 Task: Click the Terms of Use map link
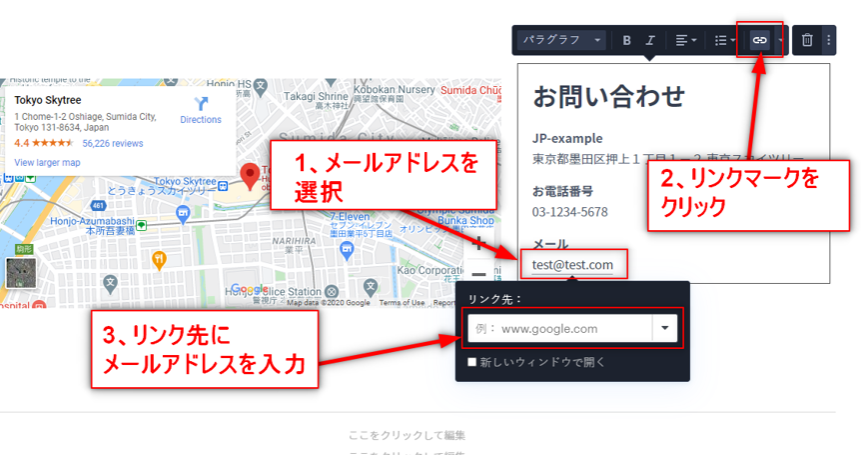tap(401, 303)
